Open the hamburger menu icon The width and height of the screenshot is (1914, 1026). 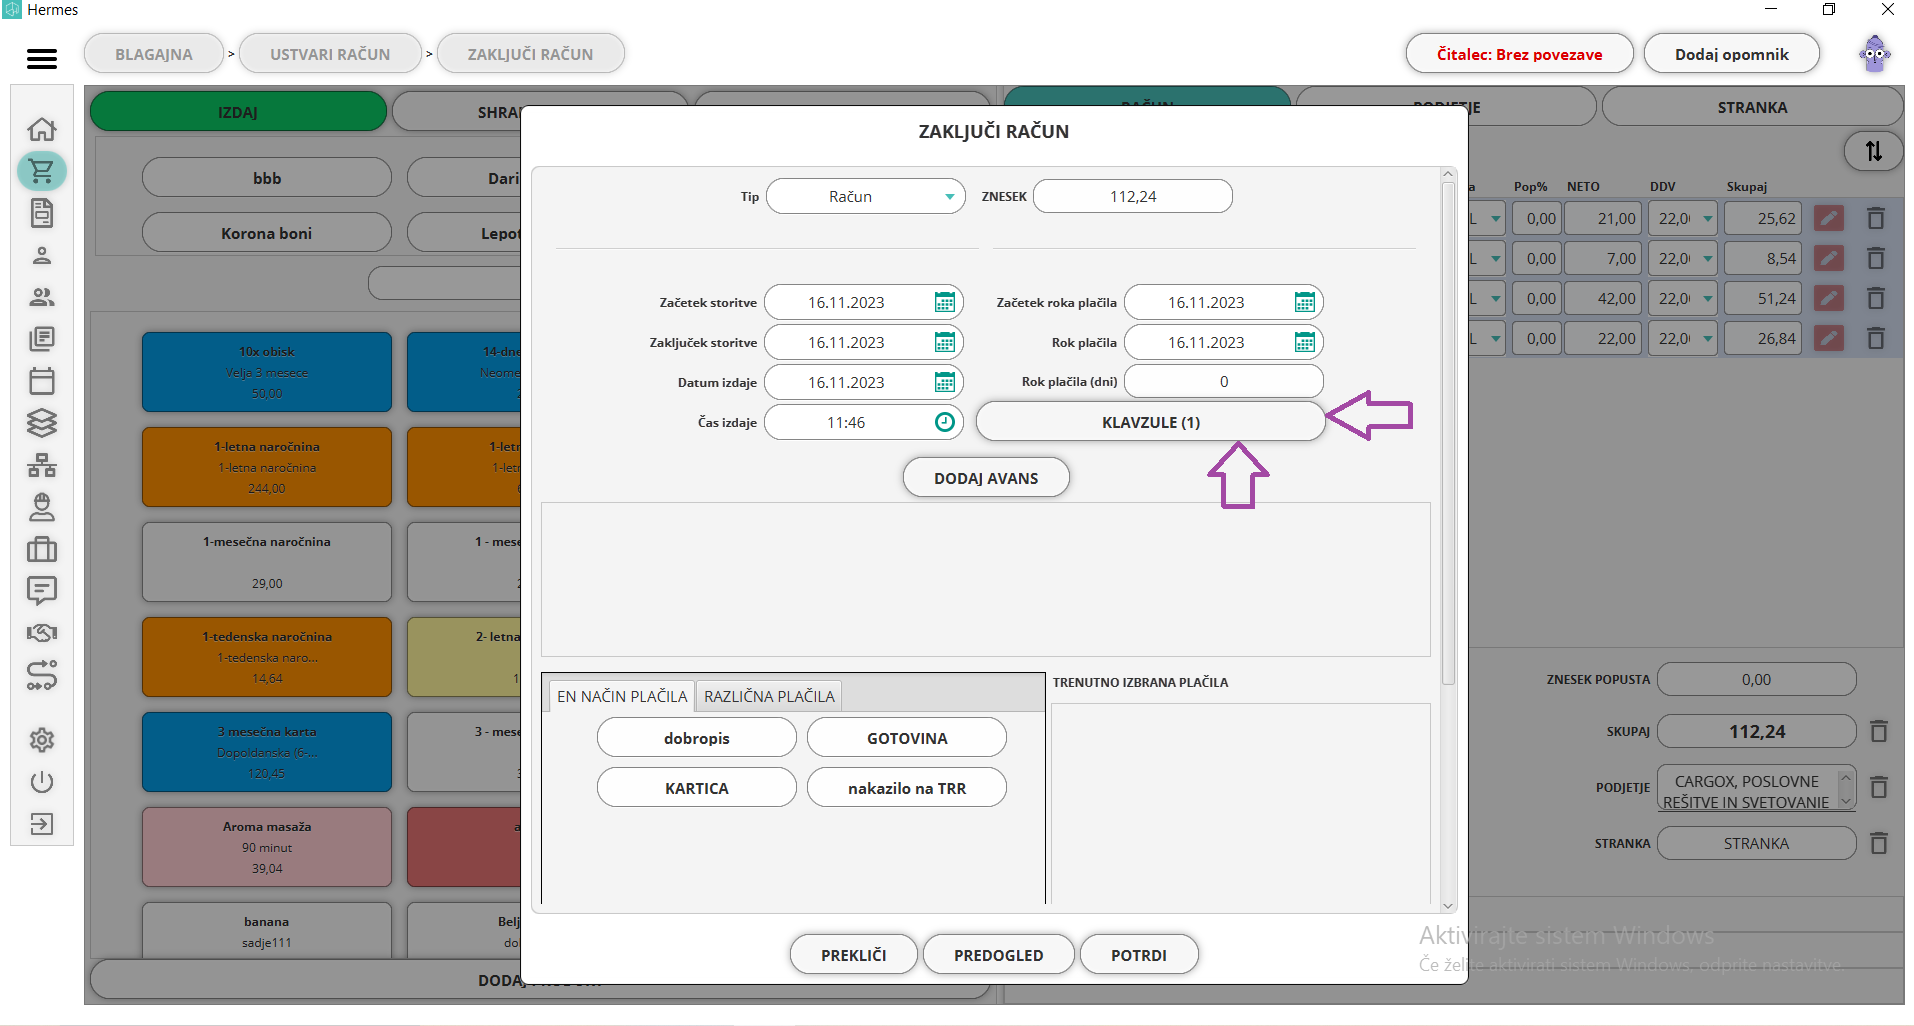(42, 59)
